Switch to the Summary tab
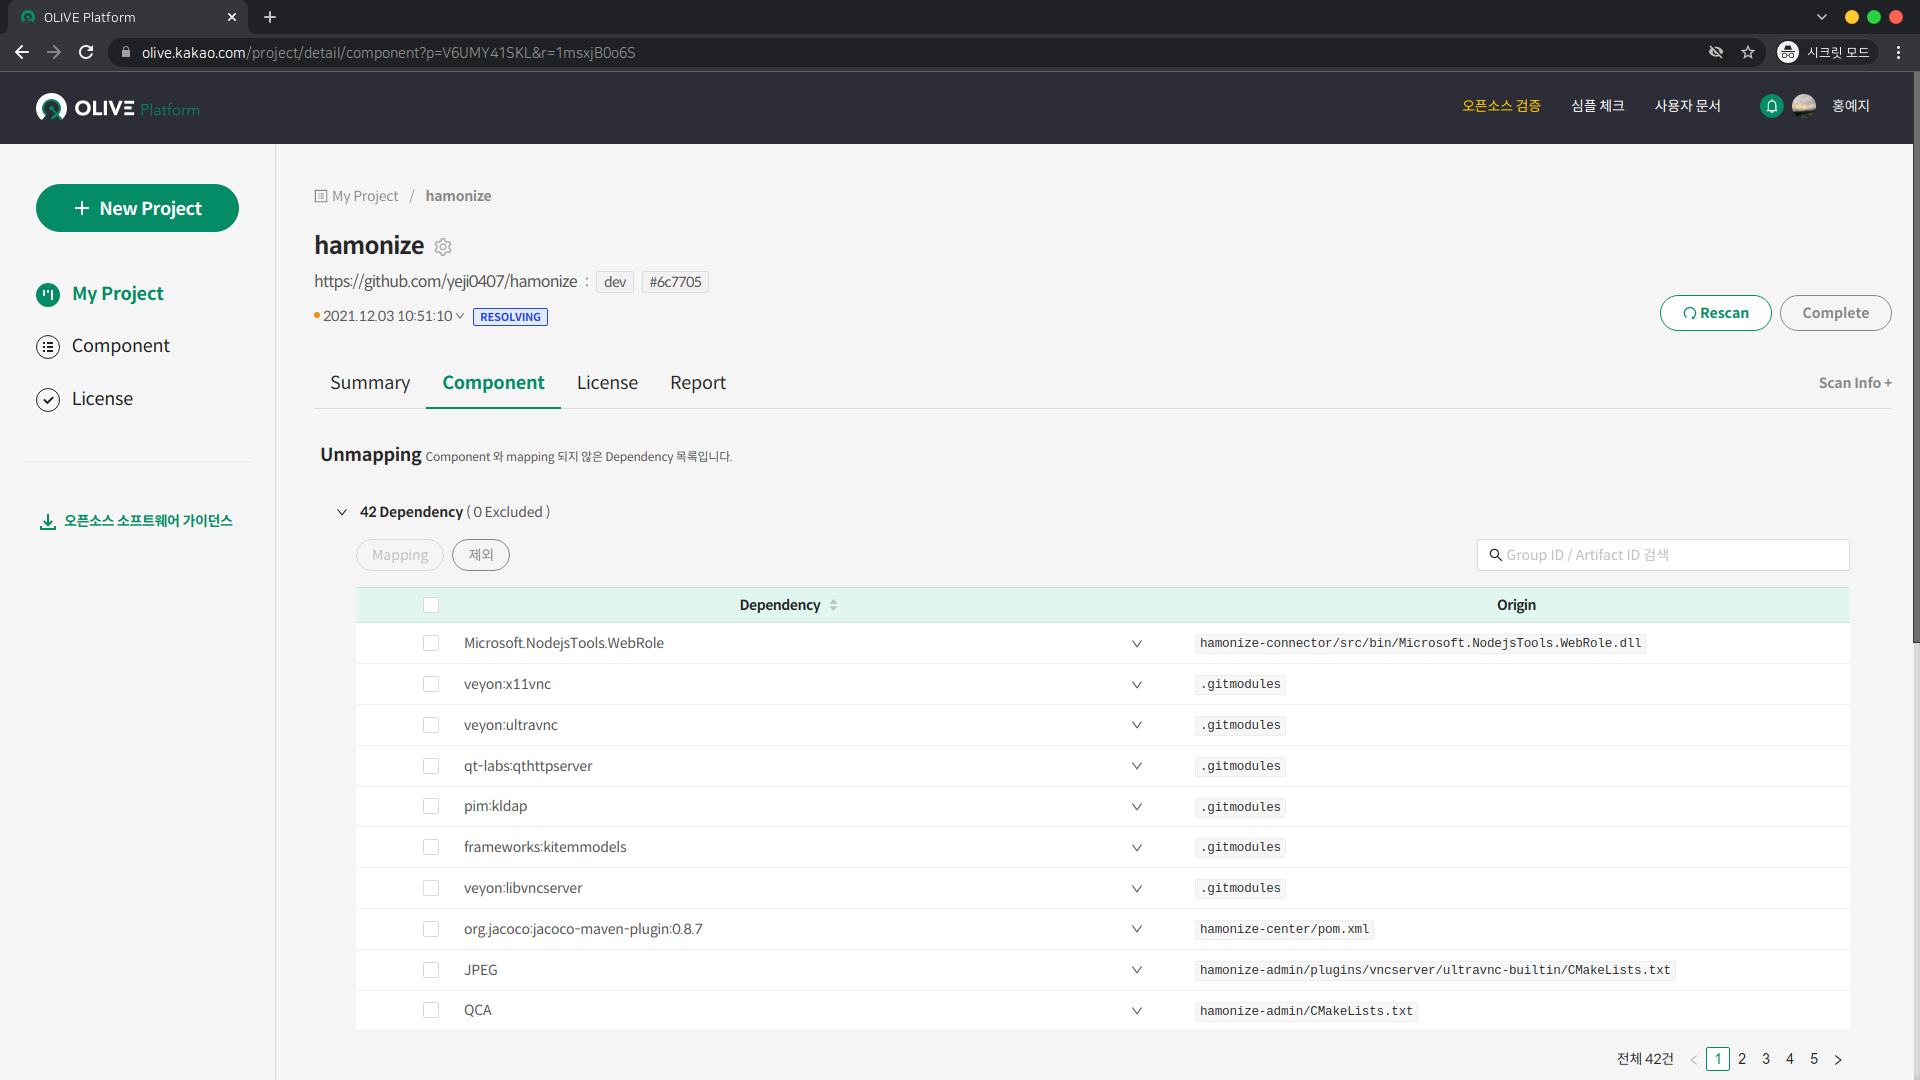The image size is (1920, 1080). coord(370,383)
